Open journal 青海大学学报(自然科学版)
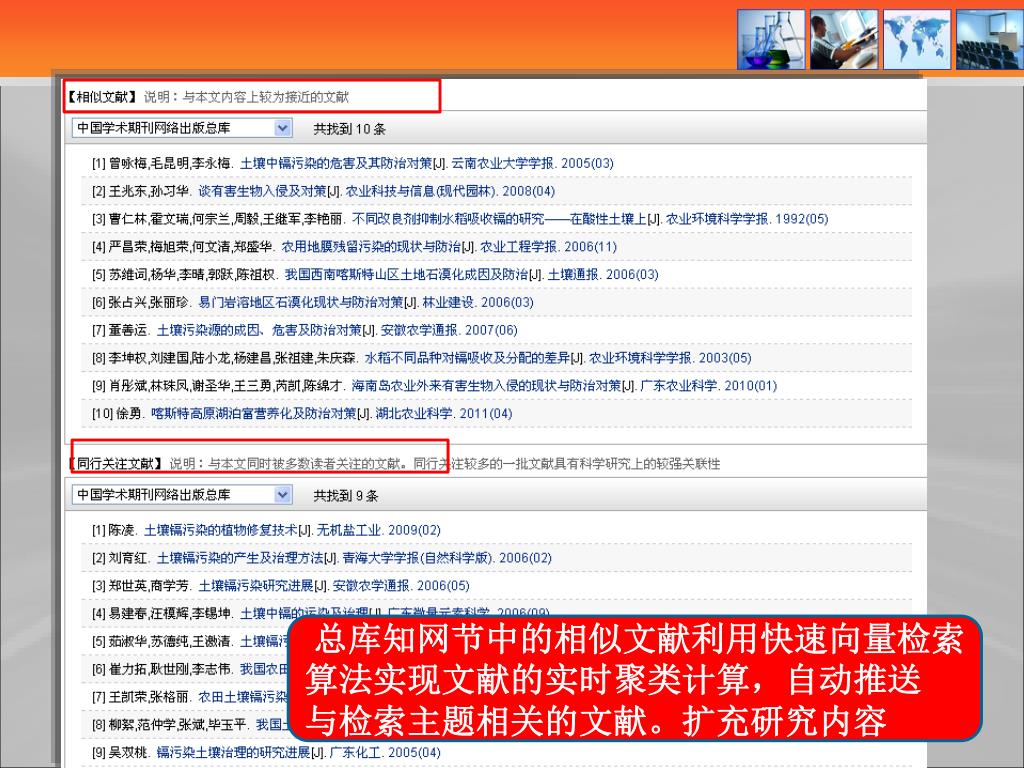Screen dimensions: 1024x768 (x=417, y=558)
